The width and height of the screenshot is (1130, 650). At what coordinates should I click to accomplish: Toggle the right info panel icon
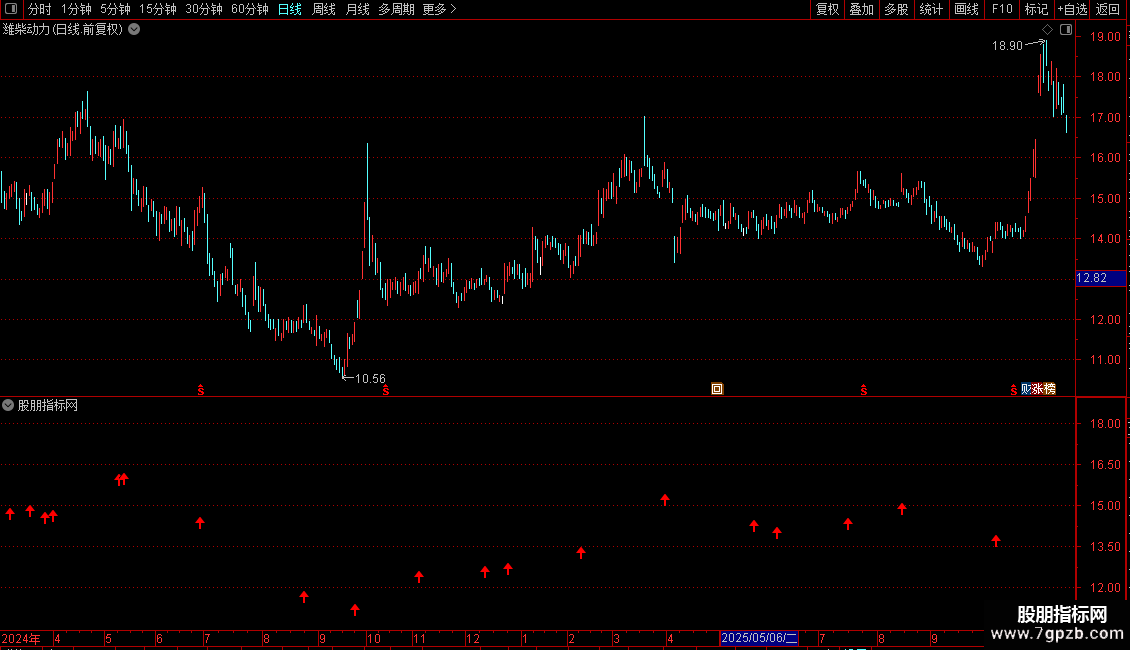coord(1066,30)
